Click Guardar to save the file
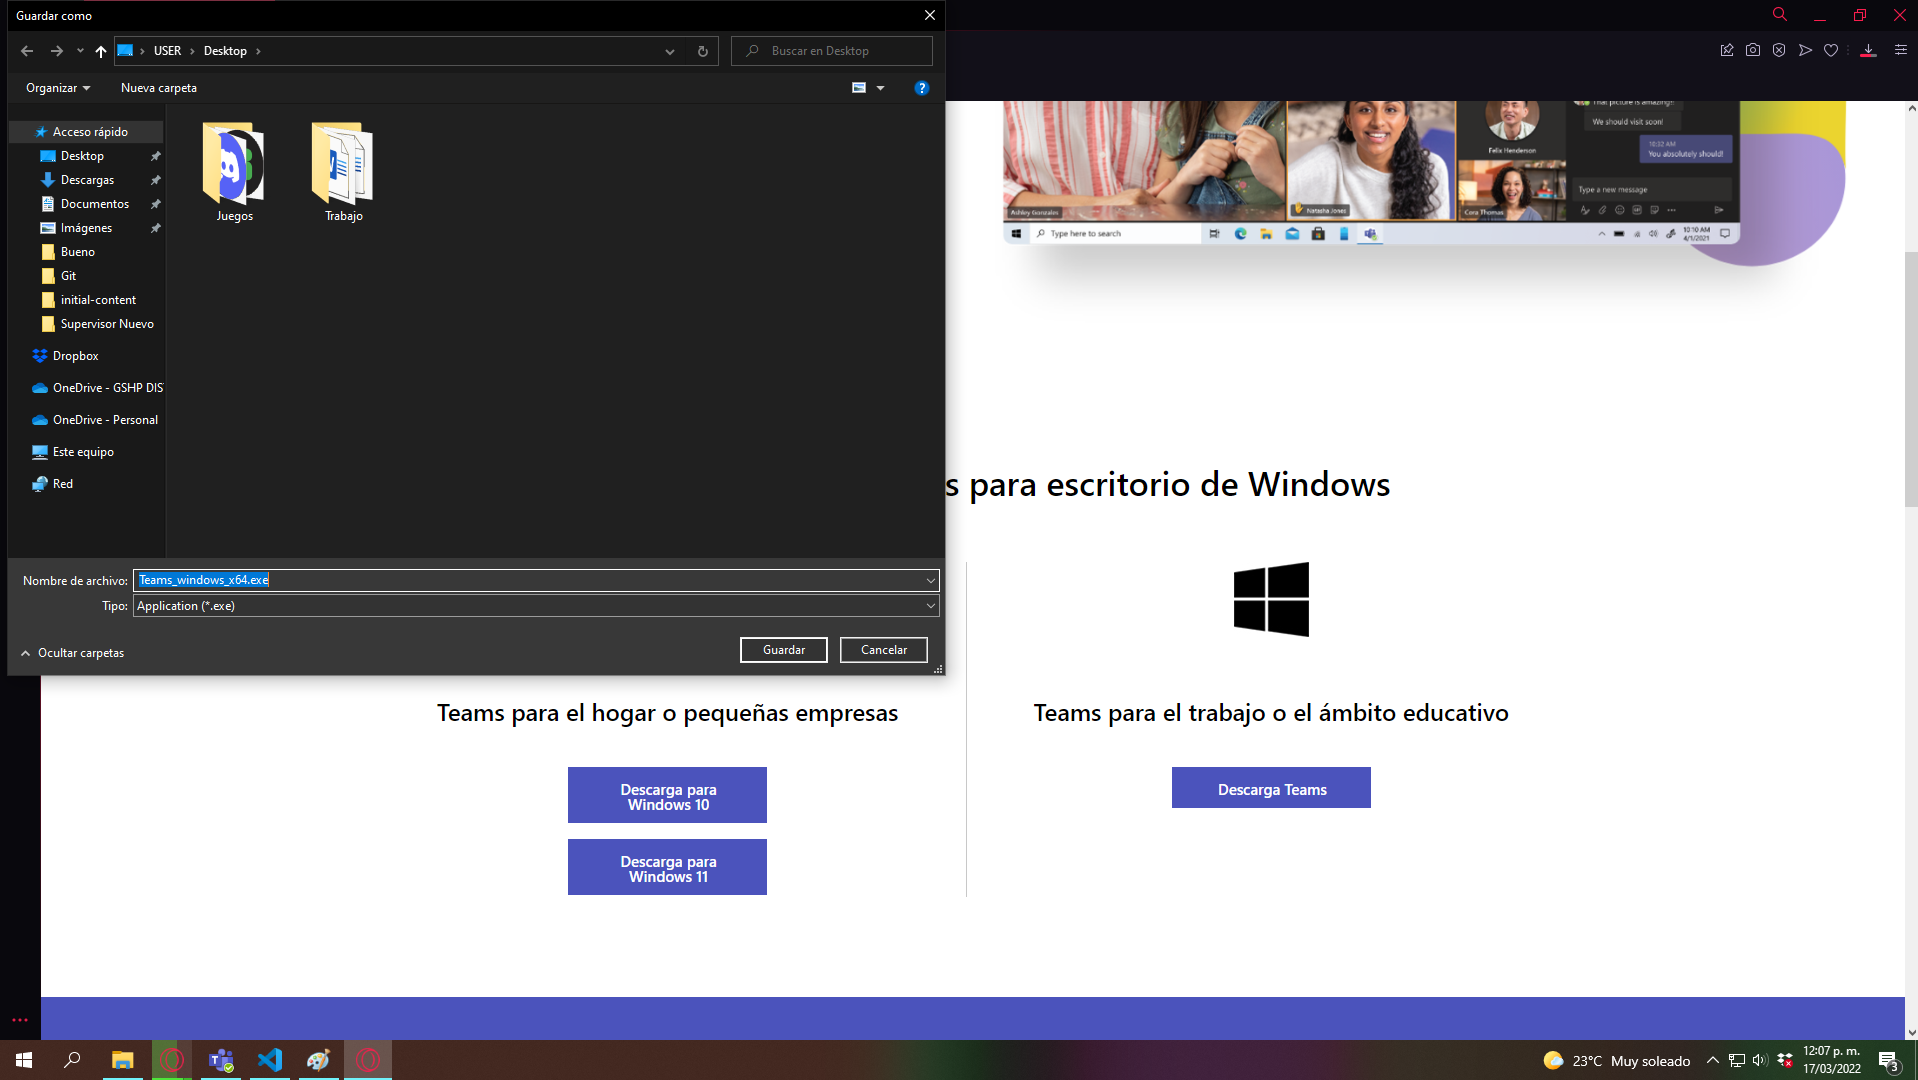 (x=784, y=650)
